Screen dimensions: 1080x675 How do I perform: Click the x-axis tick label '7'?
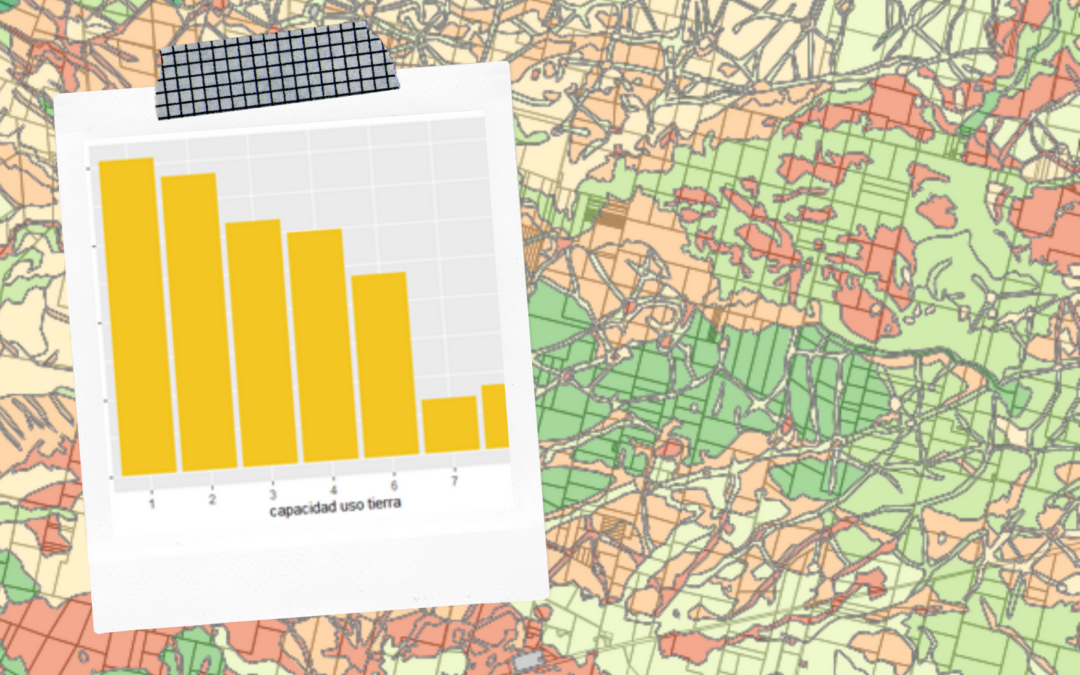454,481
